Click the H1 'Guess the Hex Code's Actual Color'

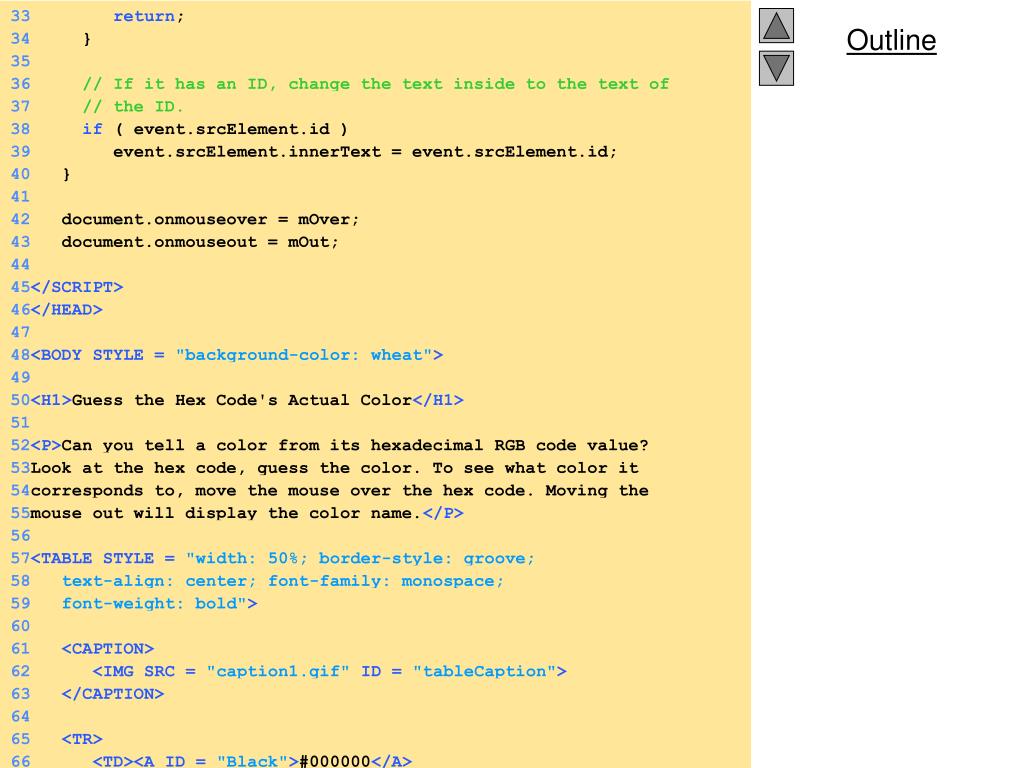coord(247,400)
